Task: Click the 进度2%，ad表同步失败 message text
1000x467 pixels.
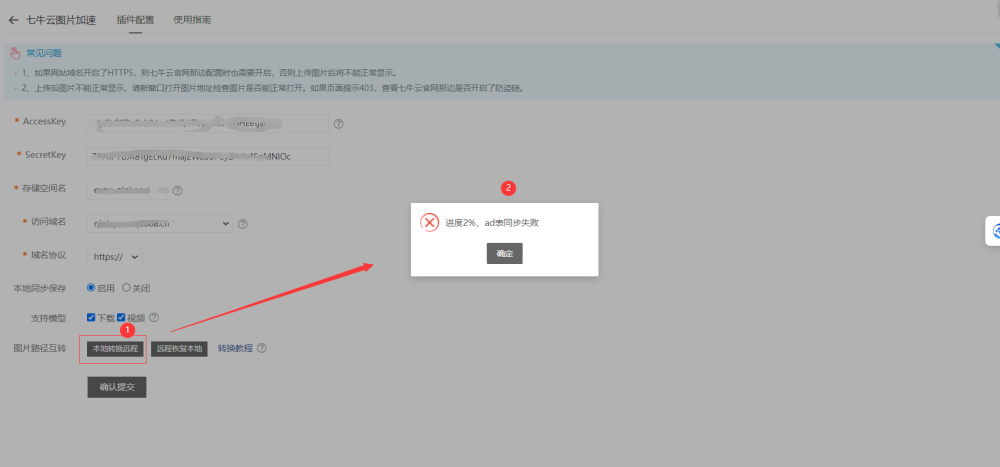Action: point(492,223)
